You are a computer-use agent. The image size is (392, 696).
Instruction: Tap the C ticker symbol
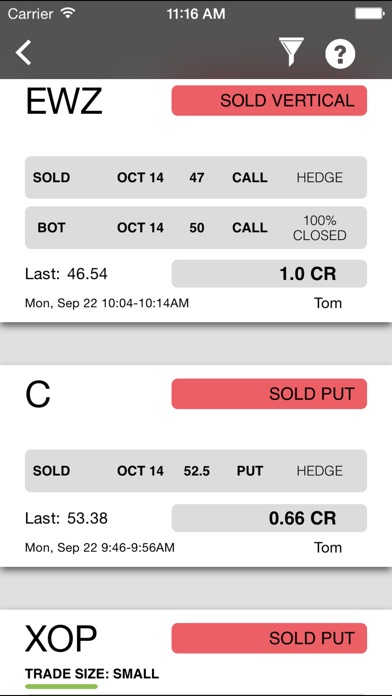tap(38, 395)
